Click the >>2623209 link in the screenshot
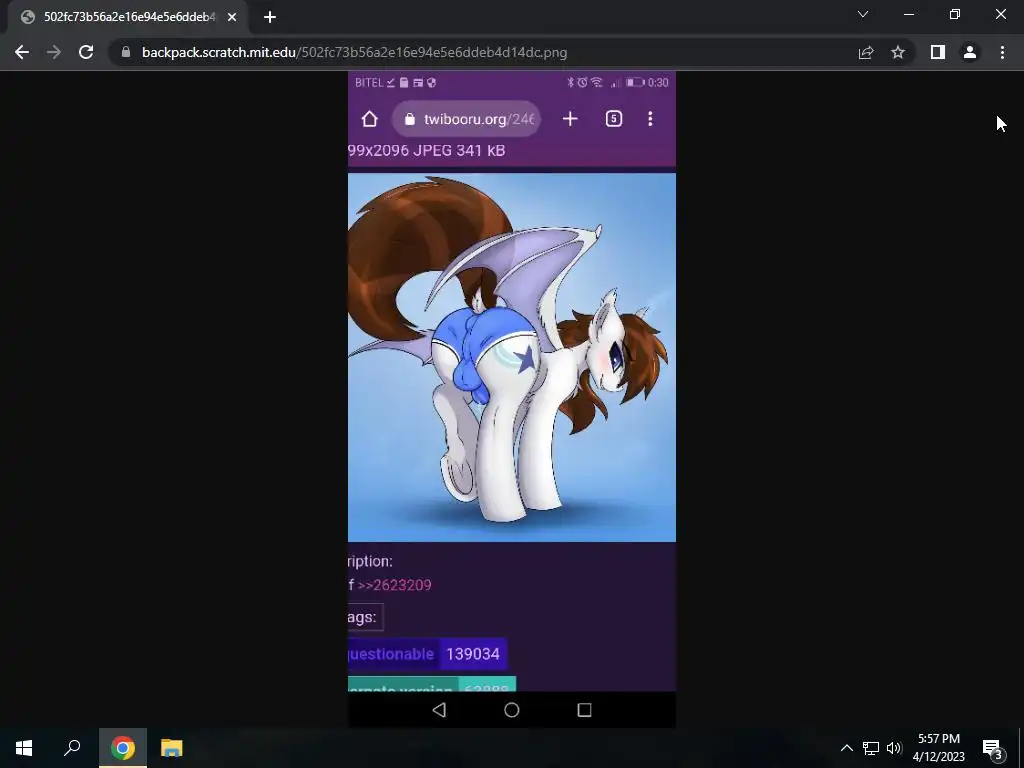Viewport: 1024px width, 768px height. click(394, 585)
